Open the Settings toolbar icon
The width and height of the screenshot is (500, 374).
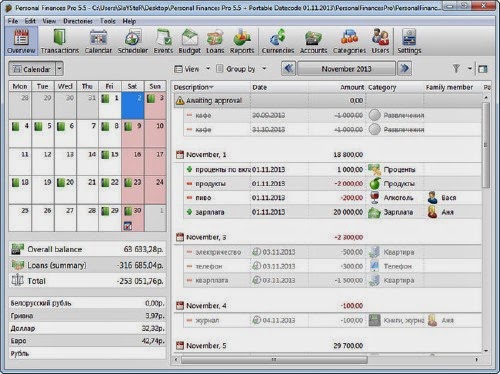(409, 41)
